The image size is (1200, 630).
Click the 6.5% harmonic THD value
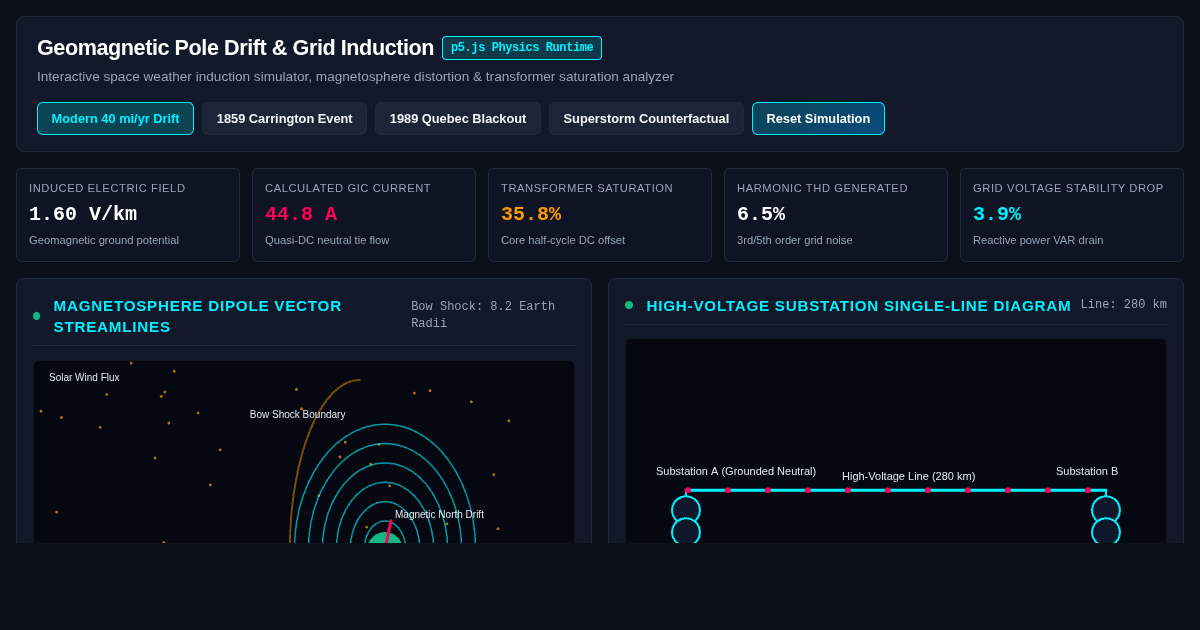[761, 214]
